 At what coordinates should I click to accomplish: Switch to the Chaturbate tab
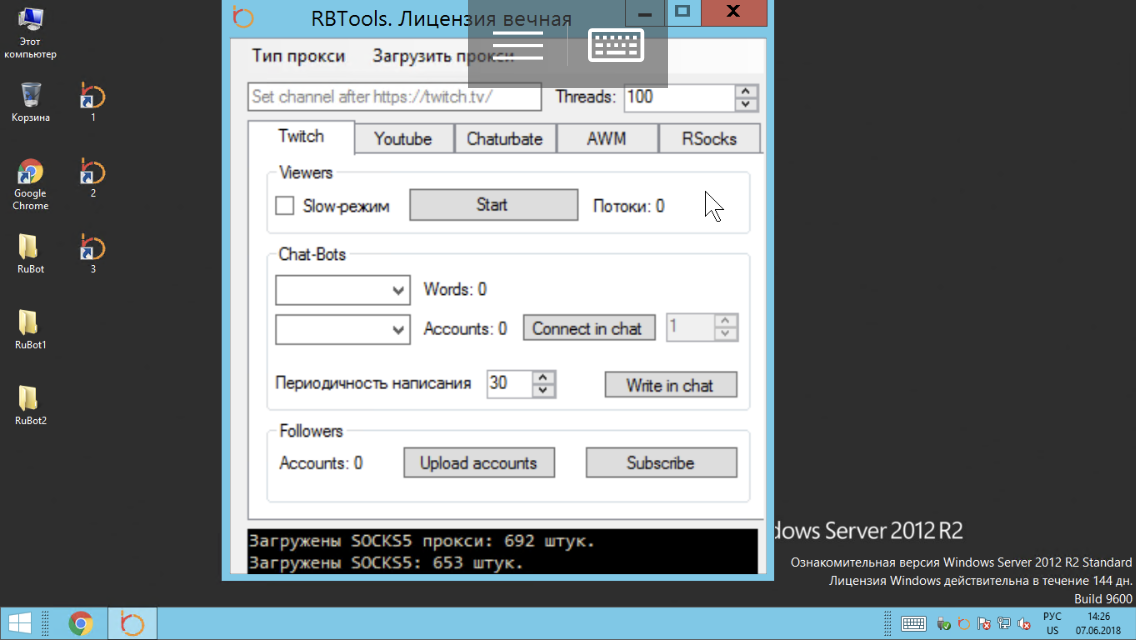tap(505, 139)
